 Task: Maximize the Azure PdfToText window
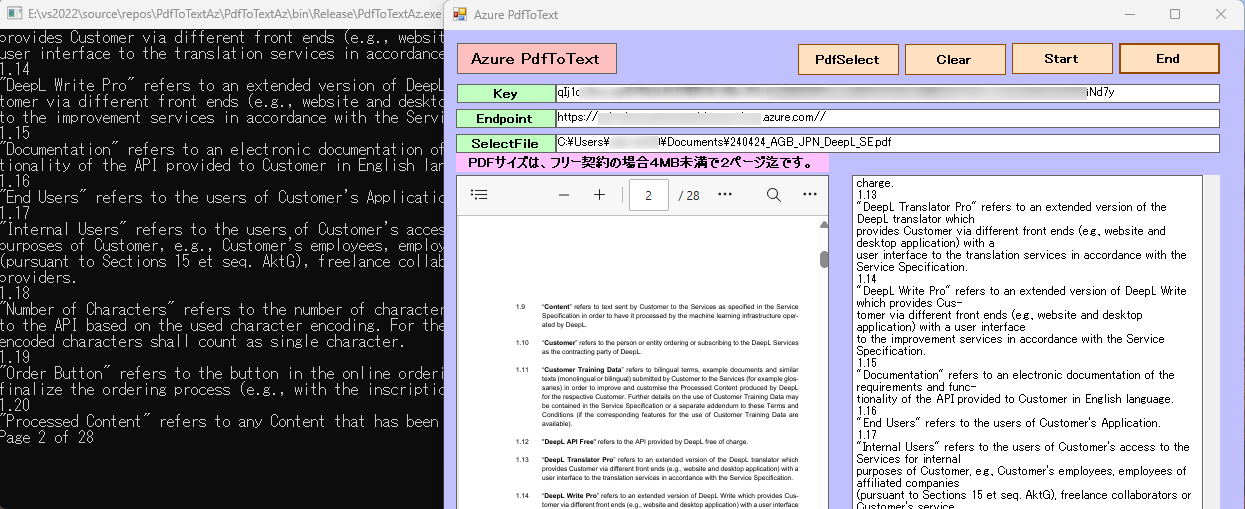(1175, 15)
